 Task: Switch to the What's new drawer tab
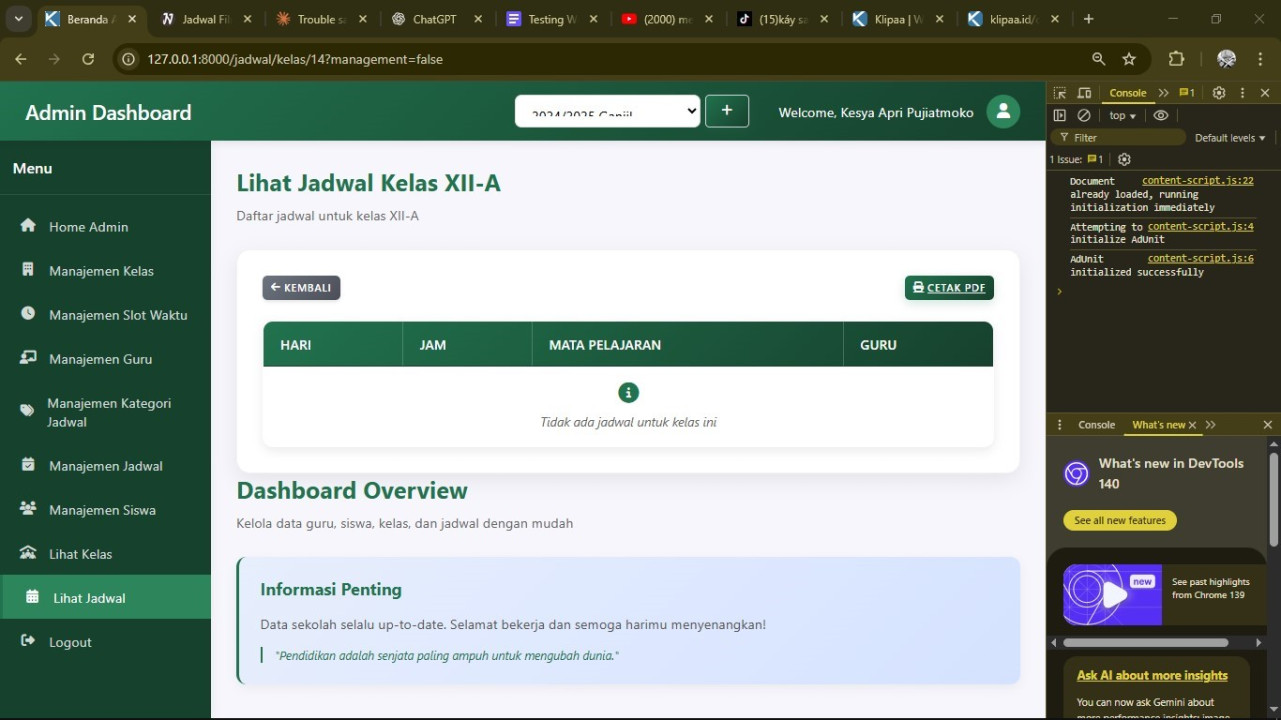(x=1158, y=425)
